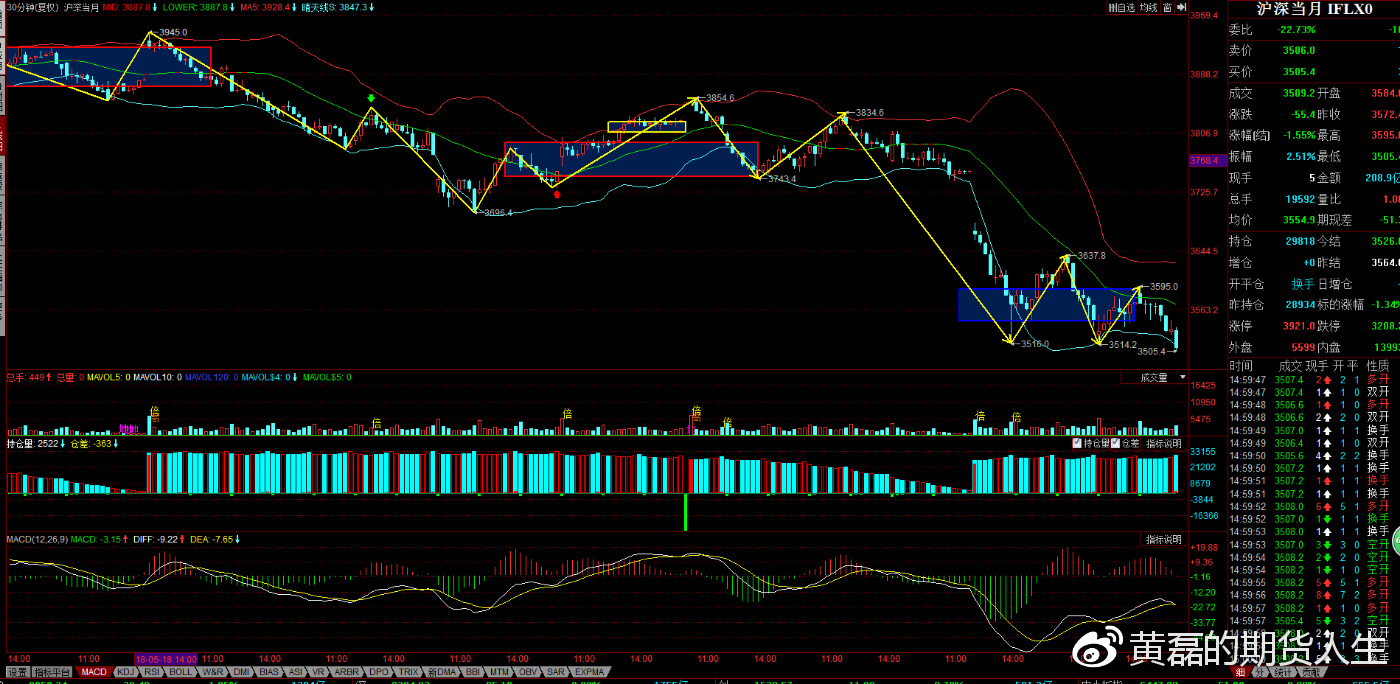
Task: Switch to the BOLL indicator tab
Action: tap(181, 672)
